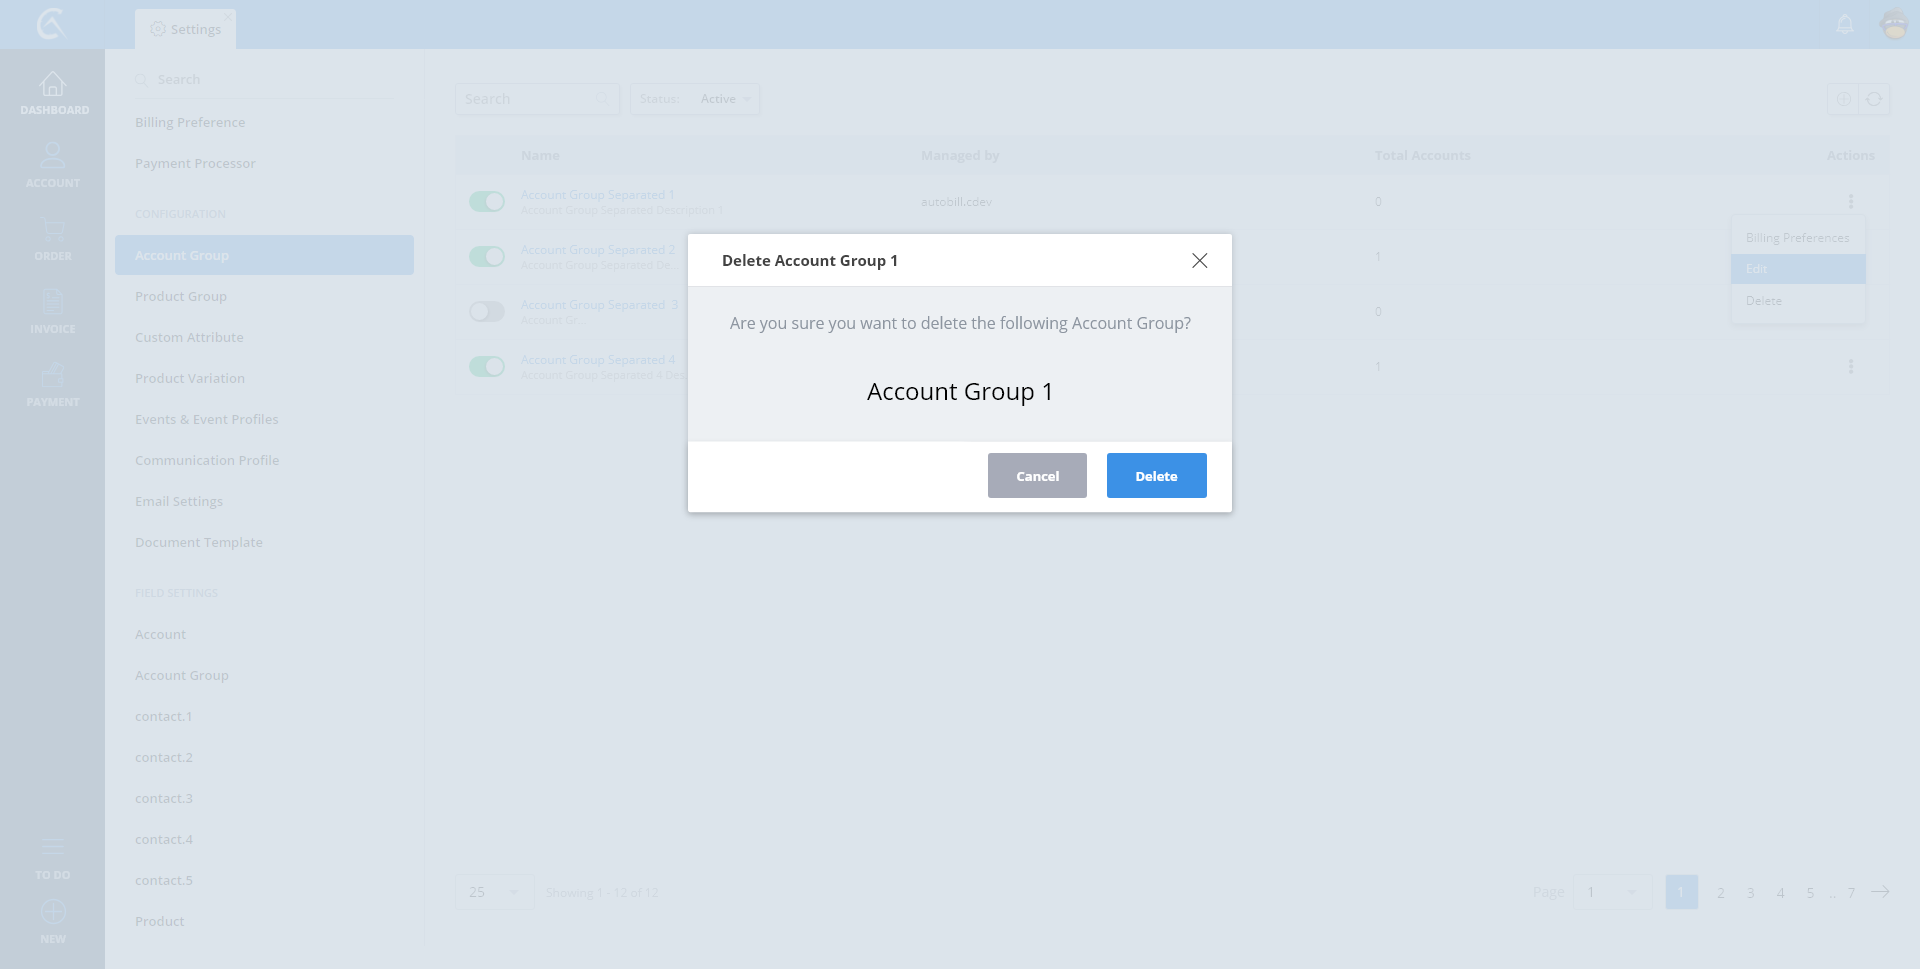Click the New plus icon
The image size is (1920, 969).
coord(52,912)
